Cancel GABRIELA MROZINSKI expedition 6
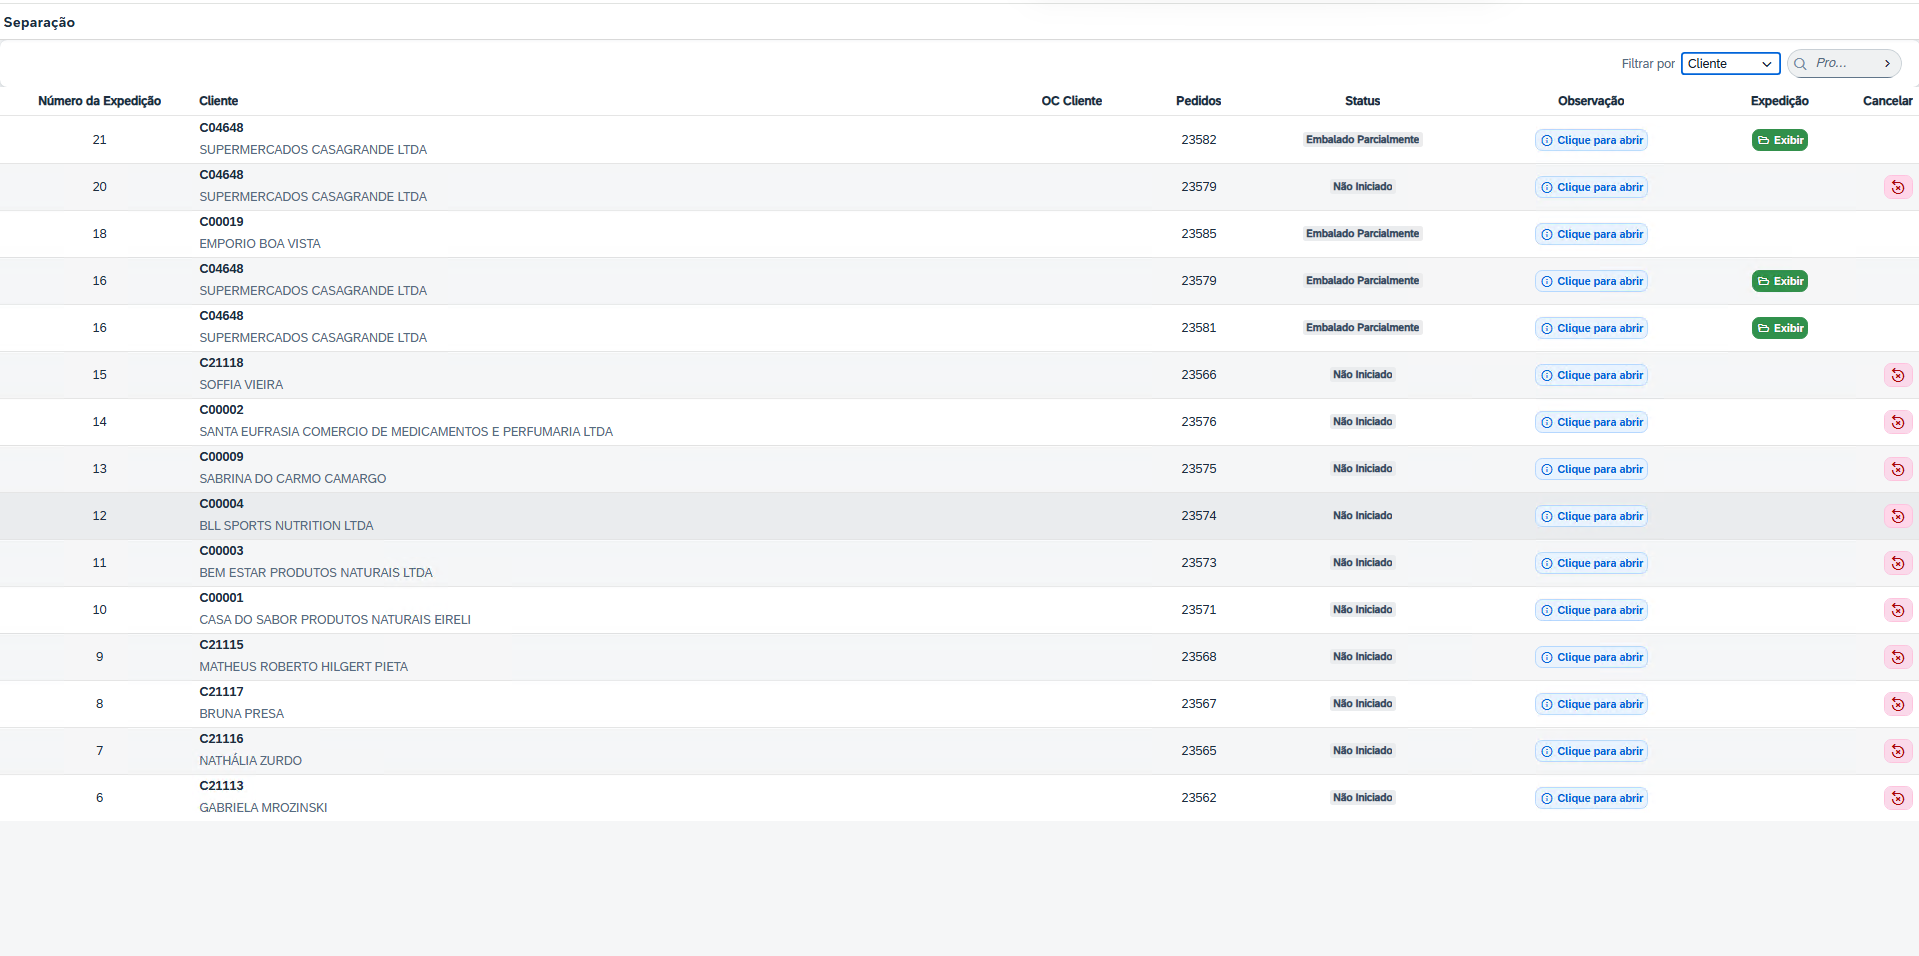This screenshot has height=956, width=1919. [1897, 798]
